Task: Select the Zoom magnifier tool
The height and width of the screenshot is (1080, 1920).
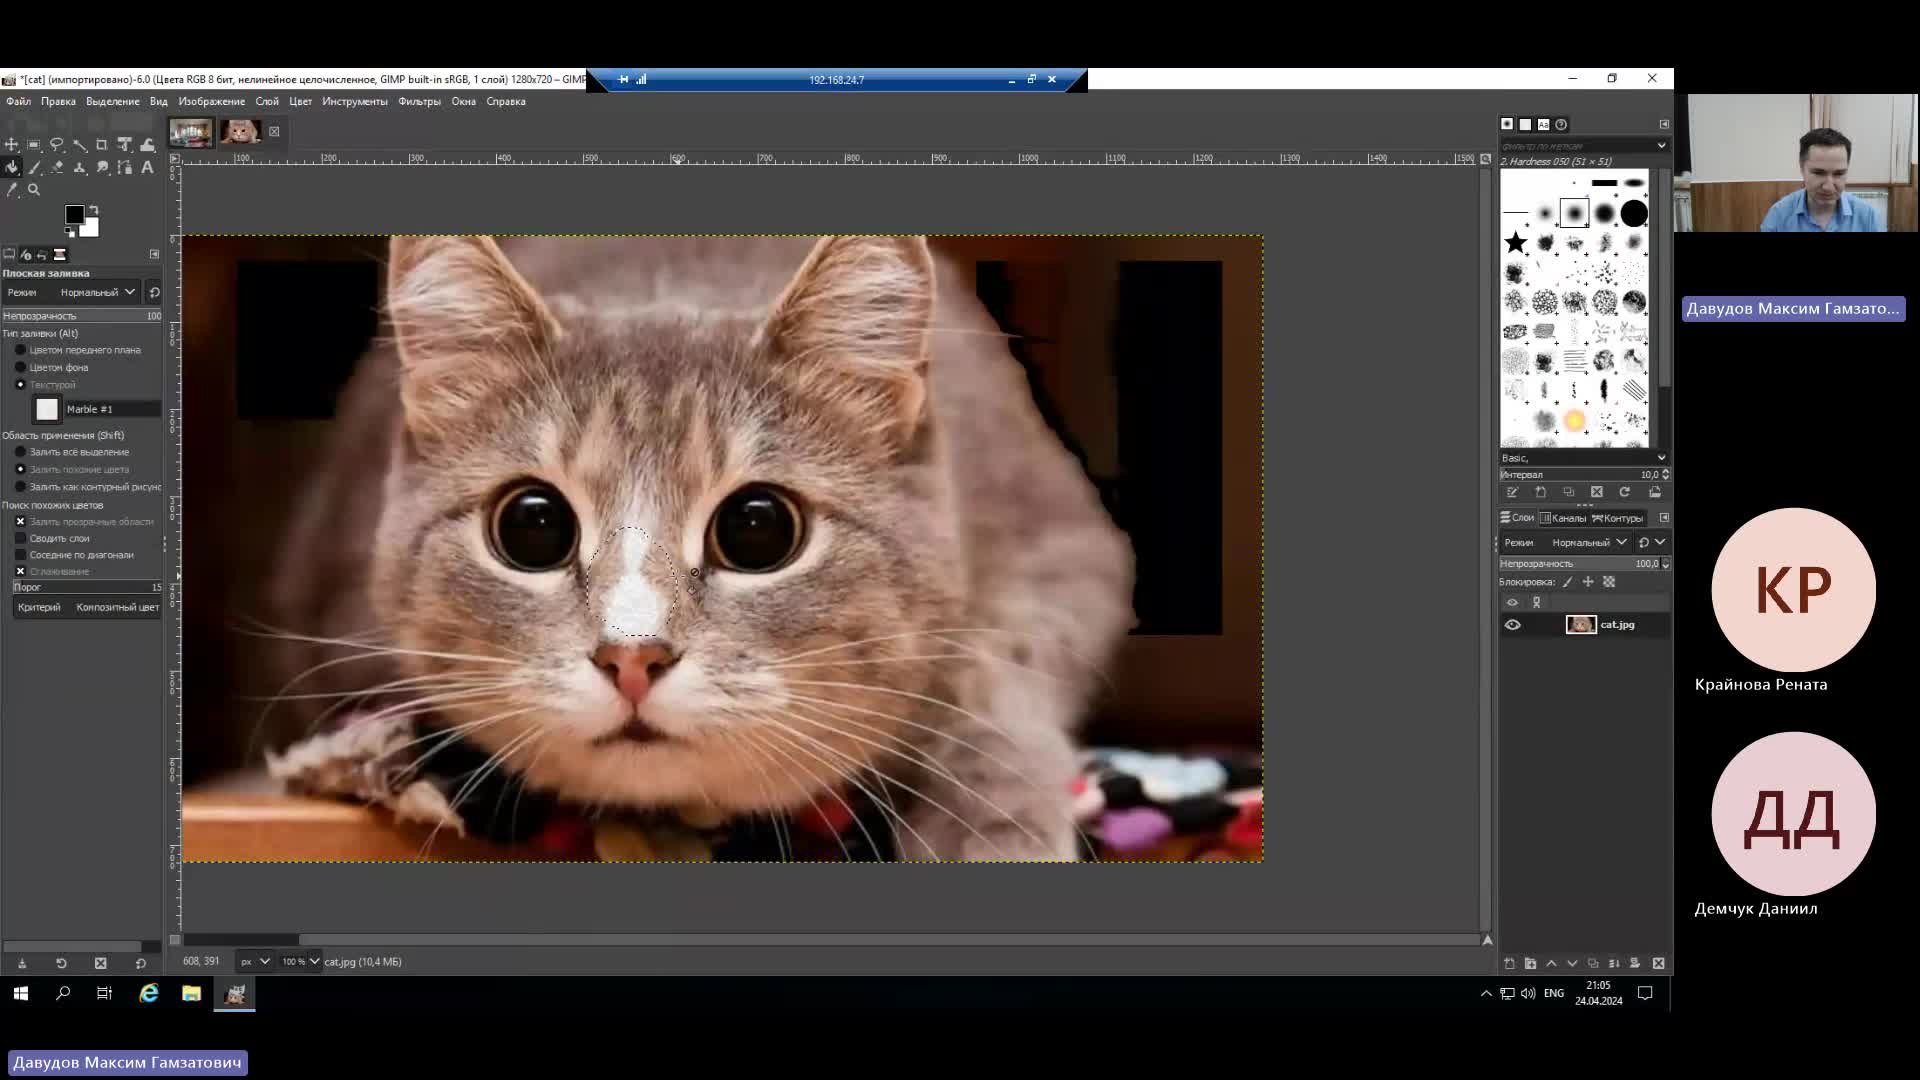Action: 34,190
